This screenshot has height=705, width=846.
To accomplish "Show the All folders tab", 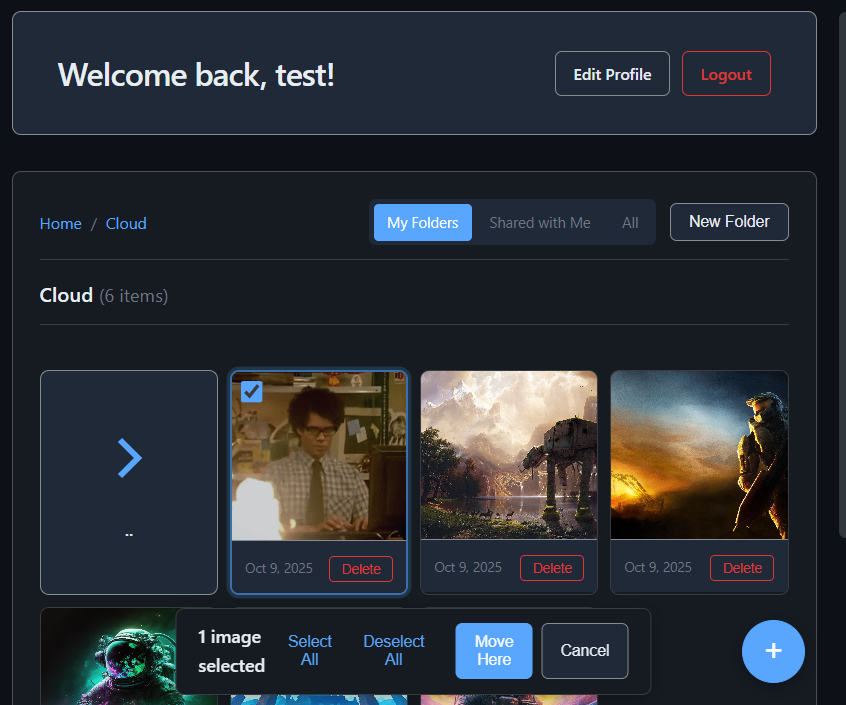I will [630, 223].
